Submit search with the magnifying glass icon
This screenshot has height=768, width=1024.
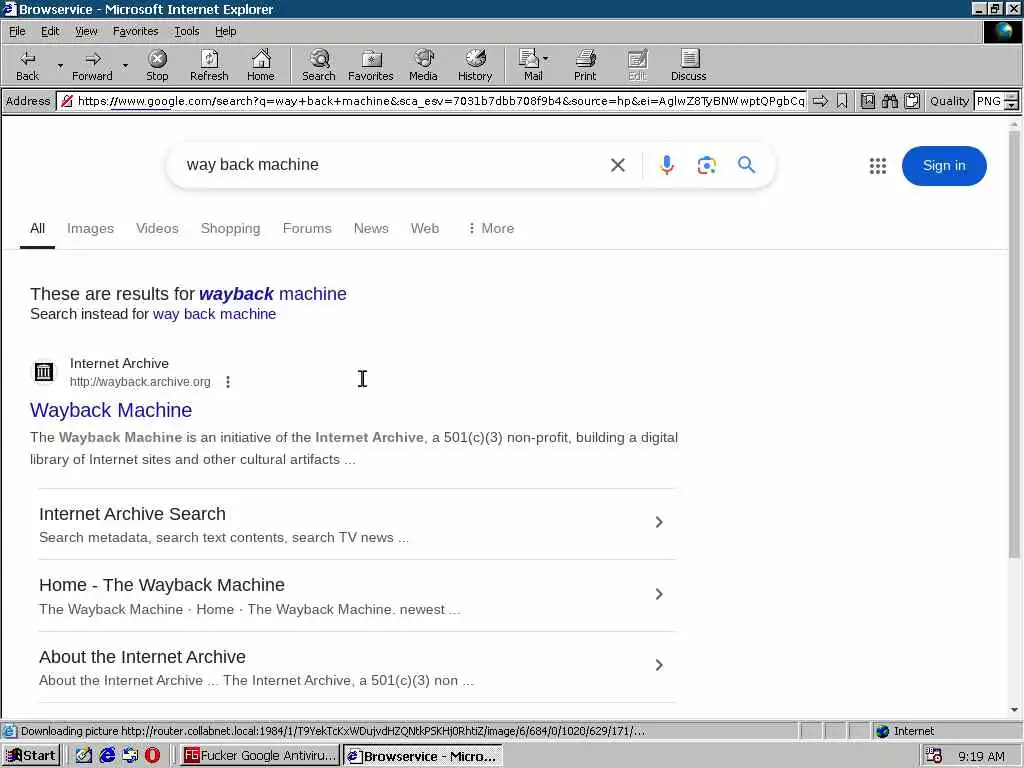[746, 165]
